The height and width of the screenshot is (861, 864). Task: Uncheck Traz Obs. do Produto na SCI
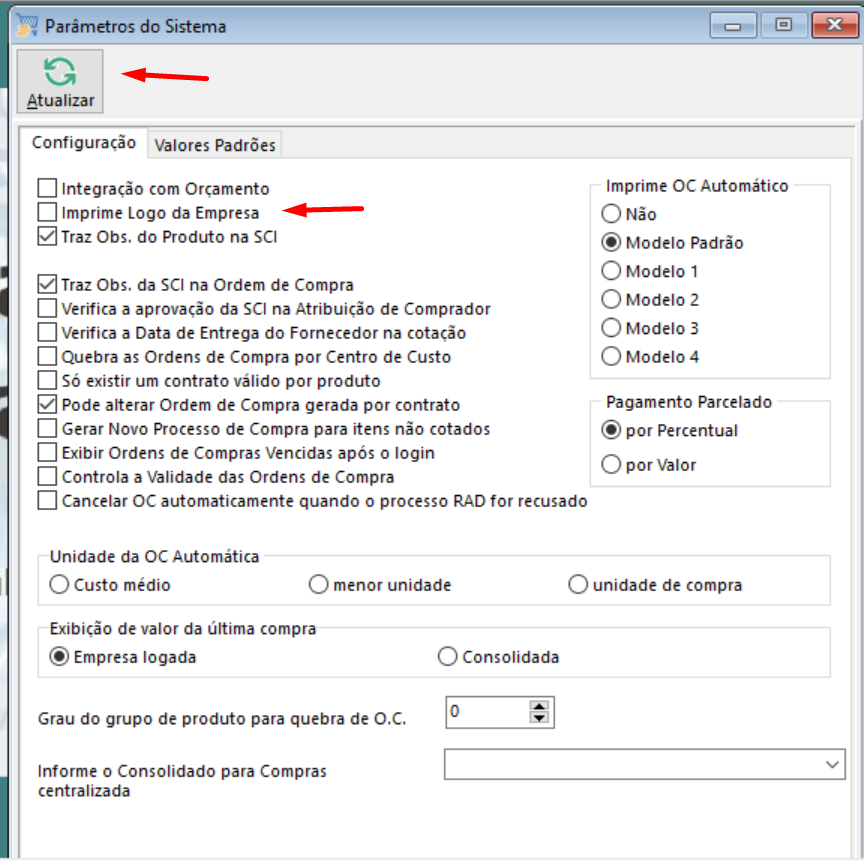(x=47, y=236)
